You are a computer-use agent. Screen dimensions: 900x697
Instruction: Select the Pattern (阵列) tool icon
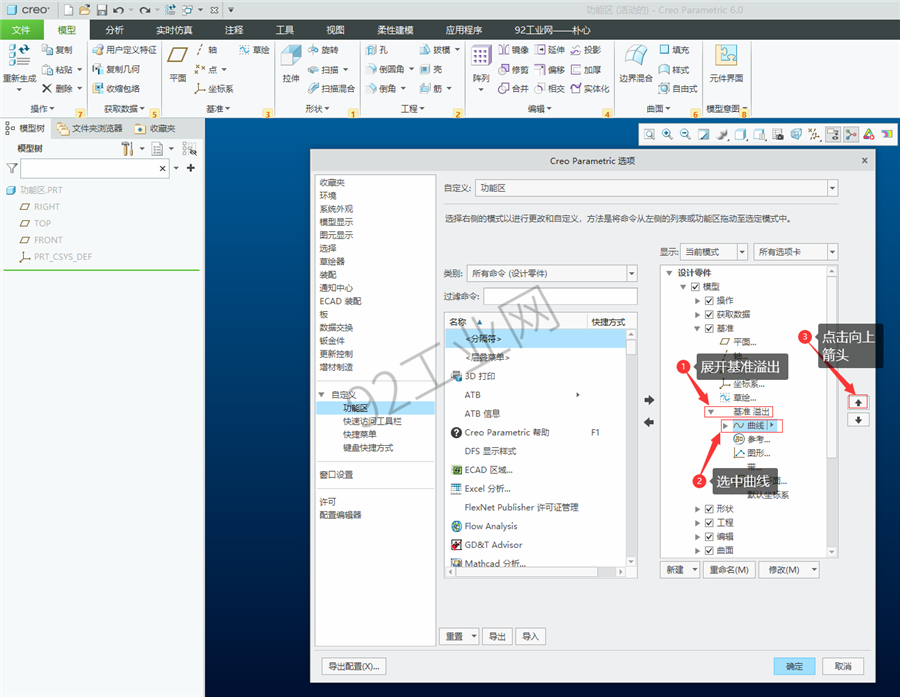pyautogui.click(x=480, y=56)
